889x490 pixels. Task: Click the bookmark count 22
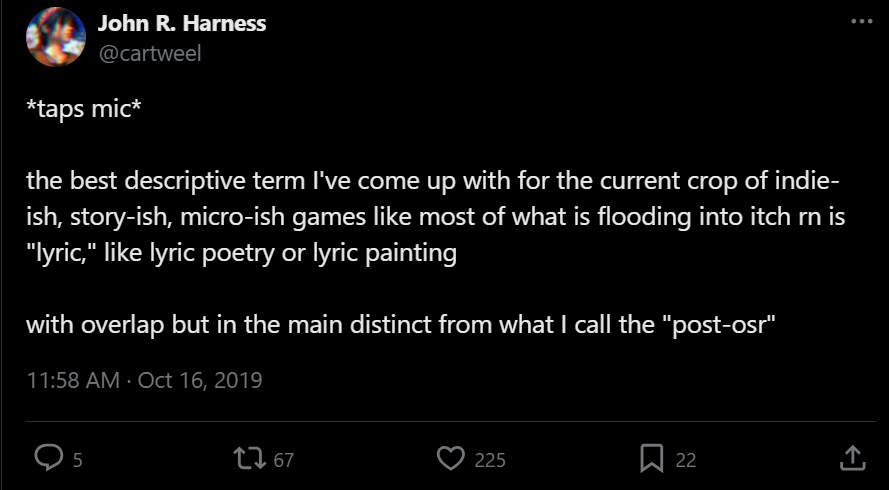pyautogui.click(x=686, y=460)
